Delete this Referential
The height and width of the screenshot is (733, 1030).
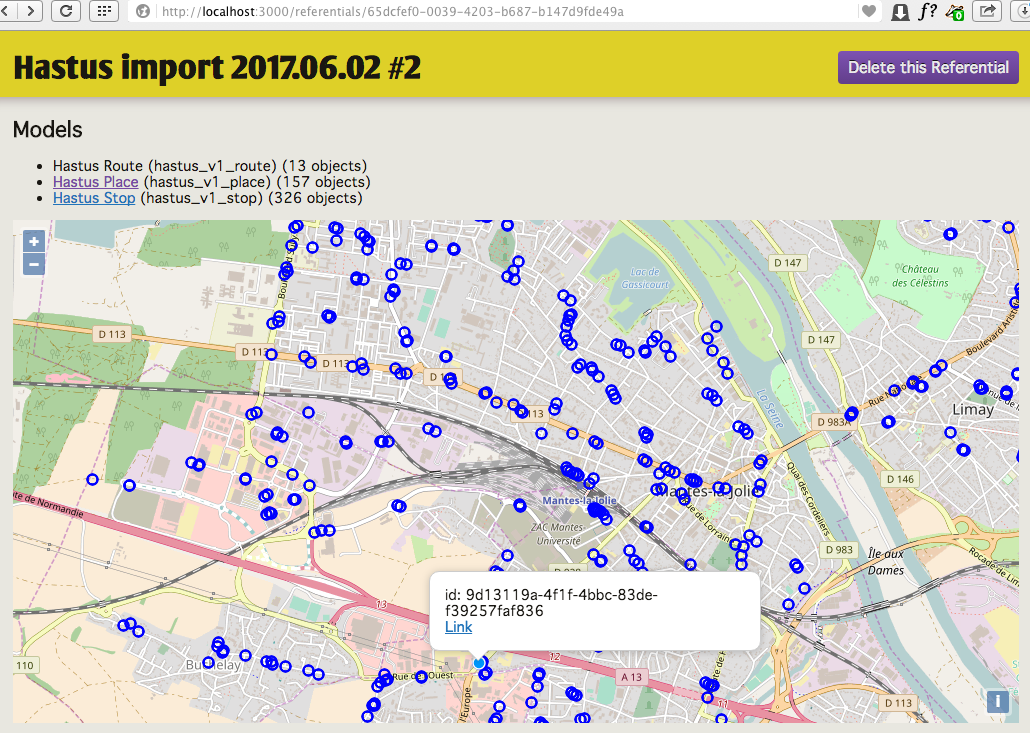pyautogui.click(x=928, y=67)
